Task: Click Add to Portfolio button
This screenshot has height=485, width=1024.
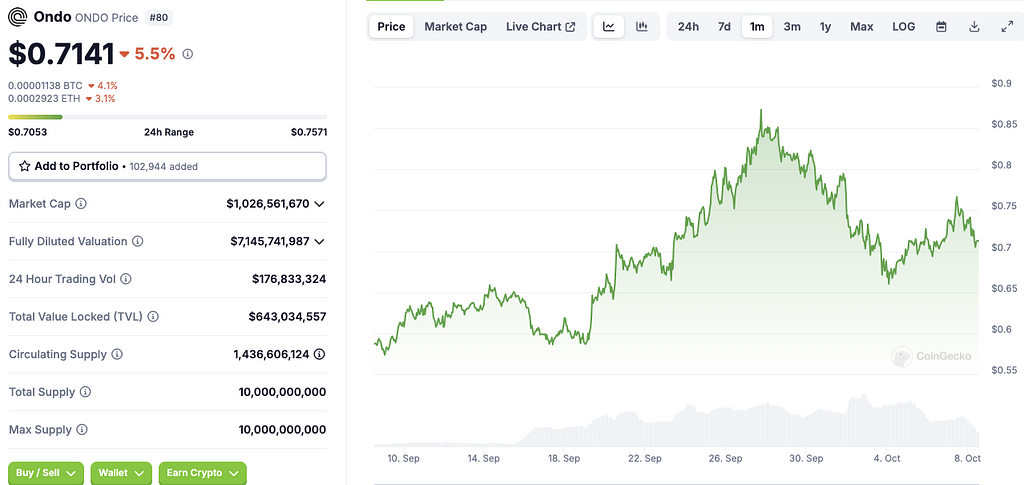Action: coord(167,166)
